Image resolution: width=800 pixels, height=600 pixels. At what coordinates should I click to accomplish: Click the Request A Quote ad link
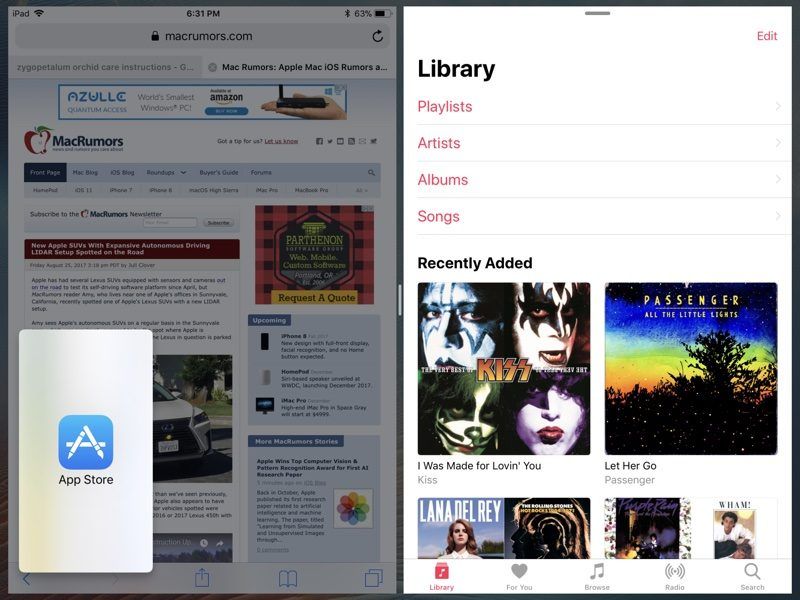[x=314, y=297]
